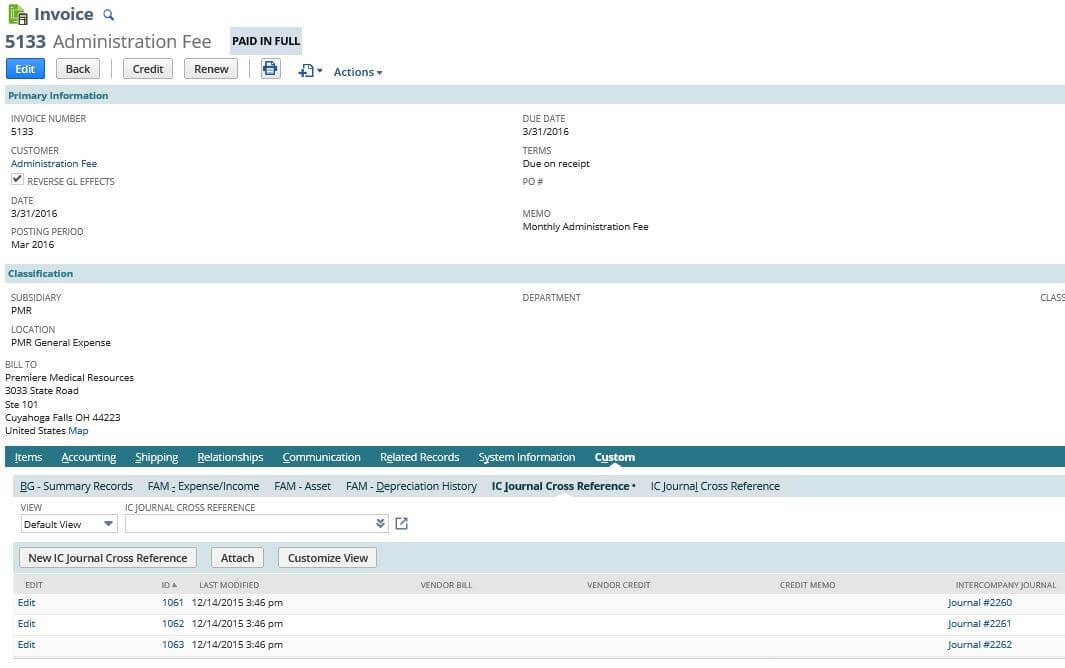The image size is (1065, 668).
Task: Open the Default View dropdown
Action: pos(68,524)
